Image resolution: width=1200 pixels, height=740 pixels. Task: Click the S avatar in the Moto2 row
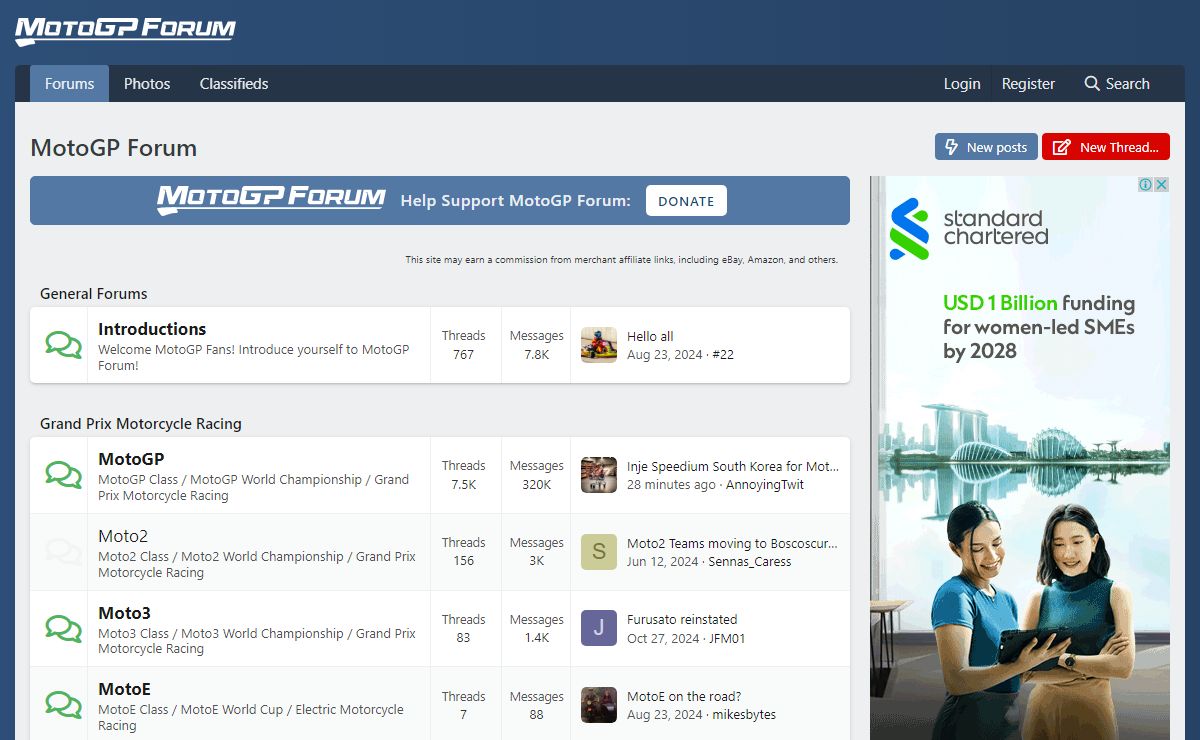(x=599, y=552)
